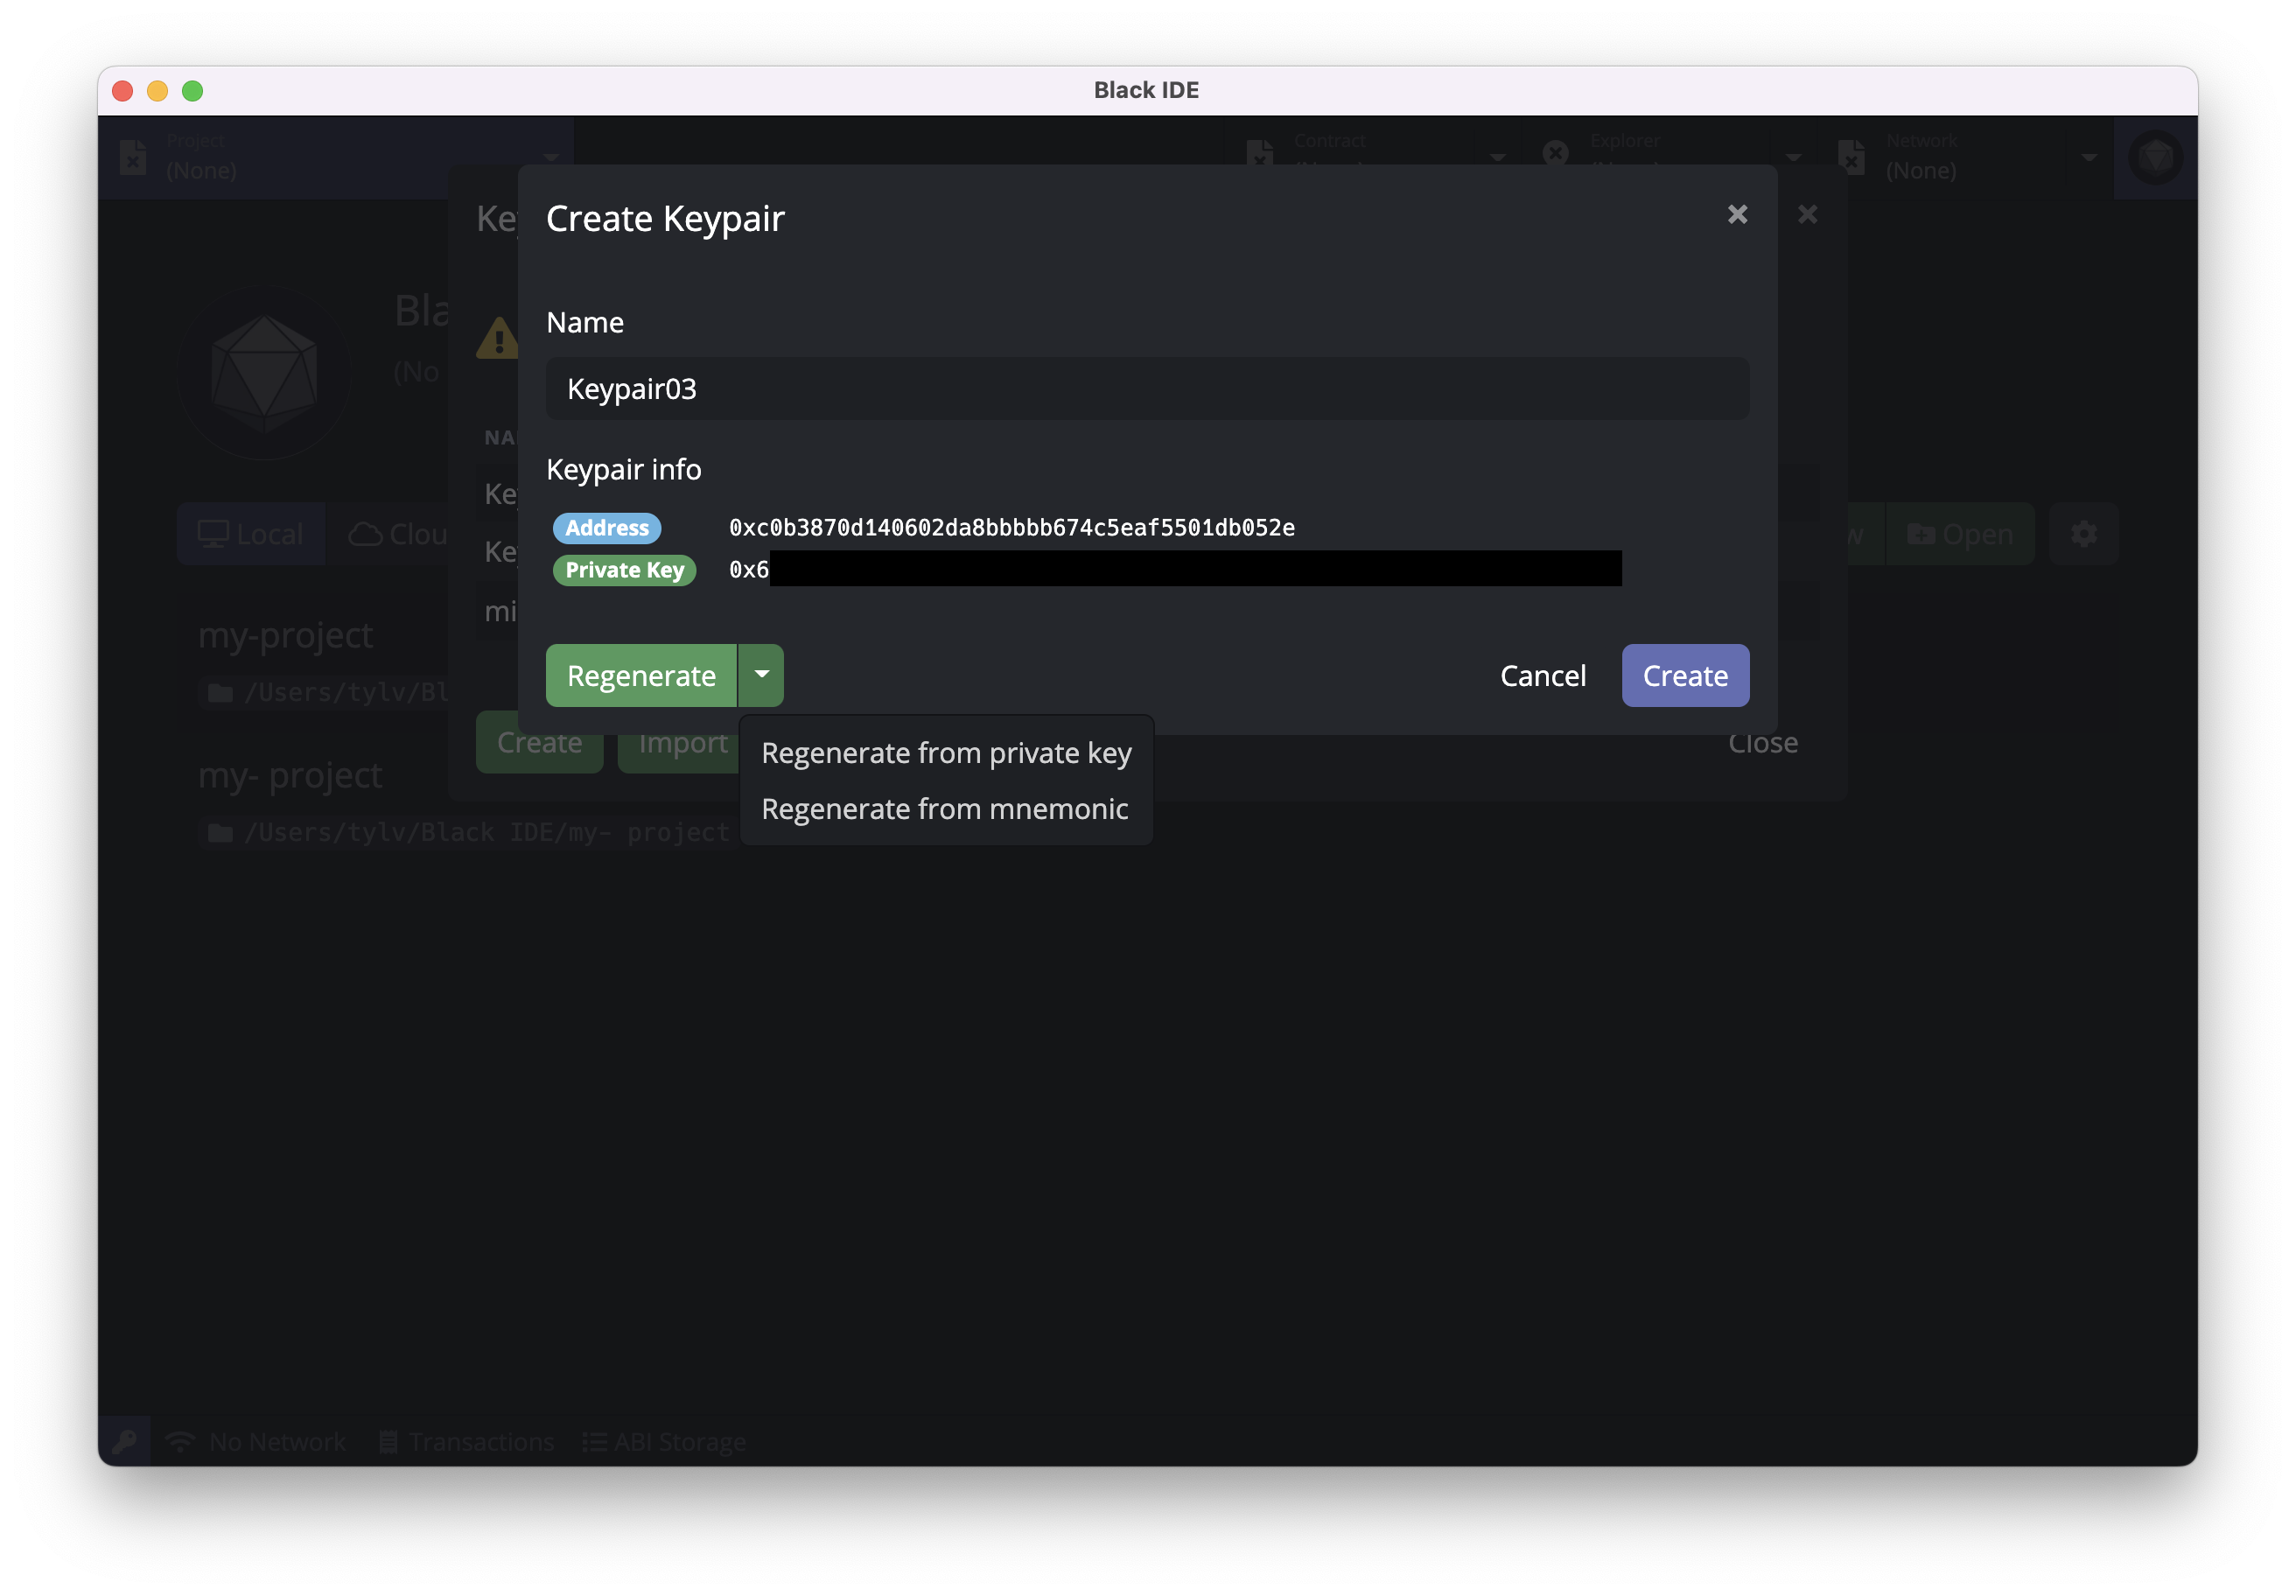Close the Create Keypair dialog
The height and width of the screenshot is (1596, 2296).
tap(1737, 214)
